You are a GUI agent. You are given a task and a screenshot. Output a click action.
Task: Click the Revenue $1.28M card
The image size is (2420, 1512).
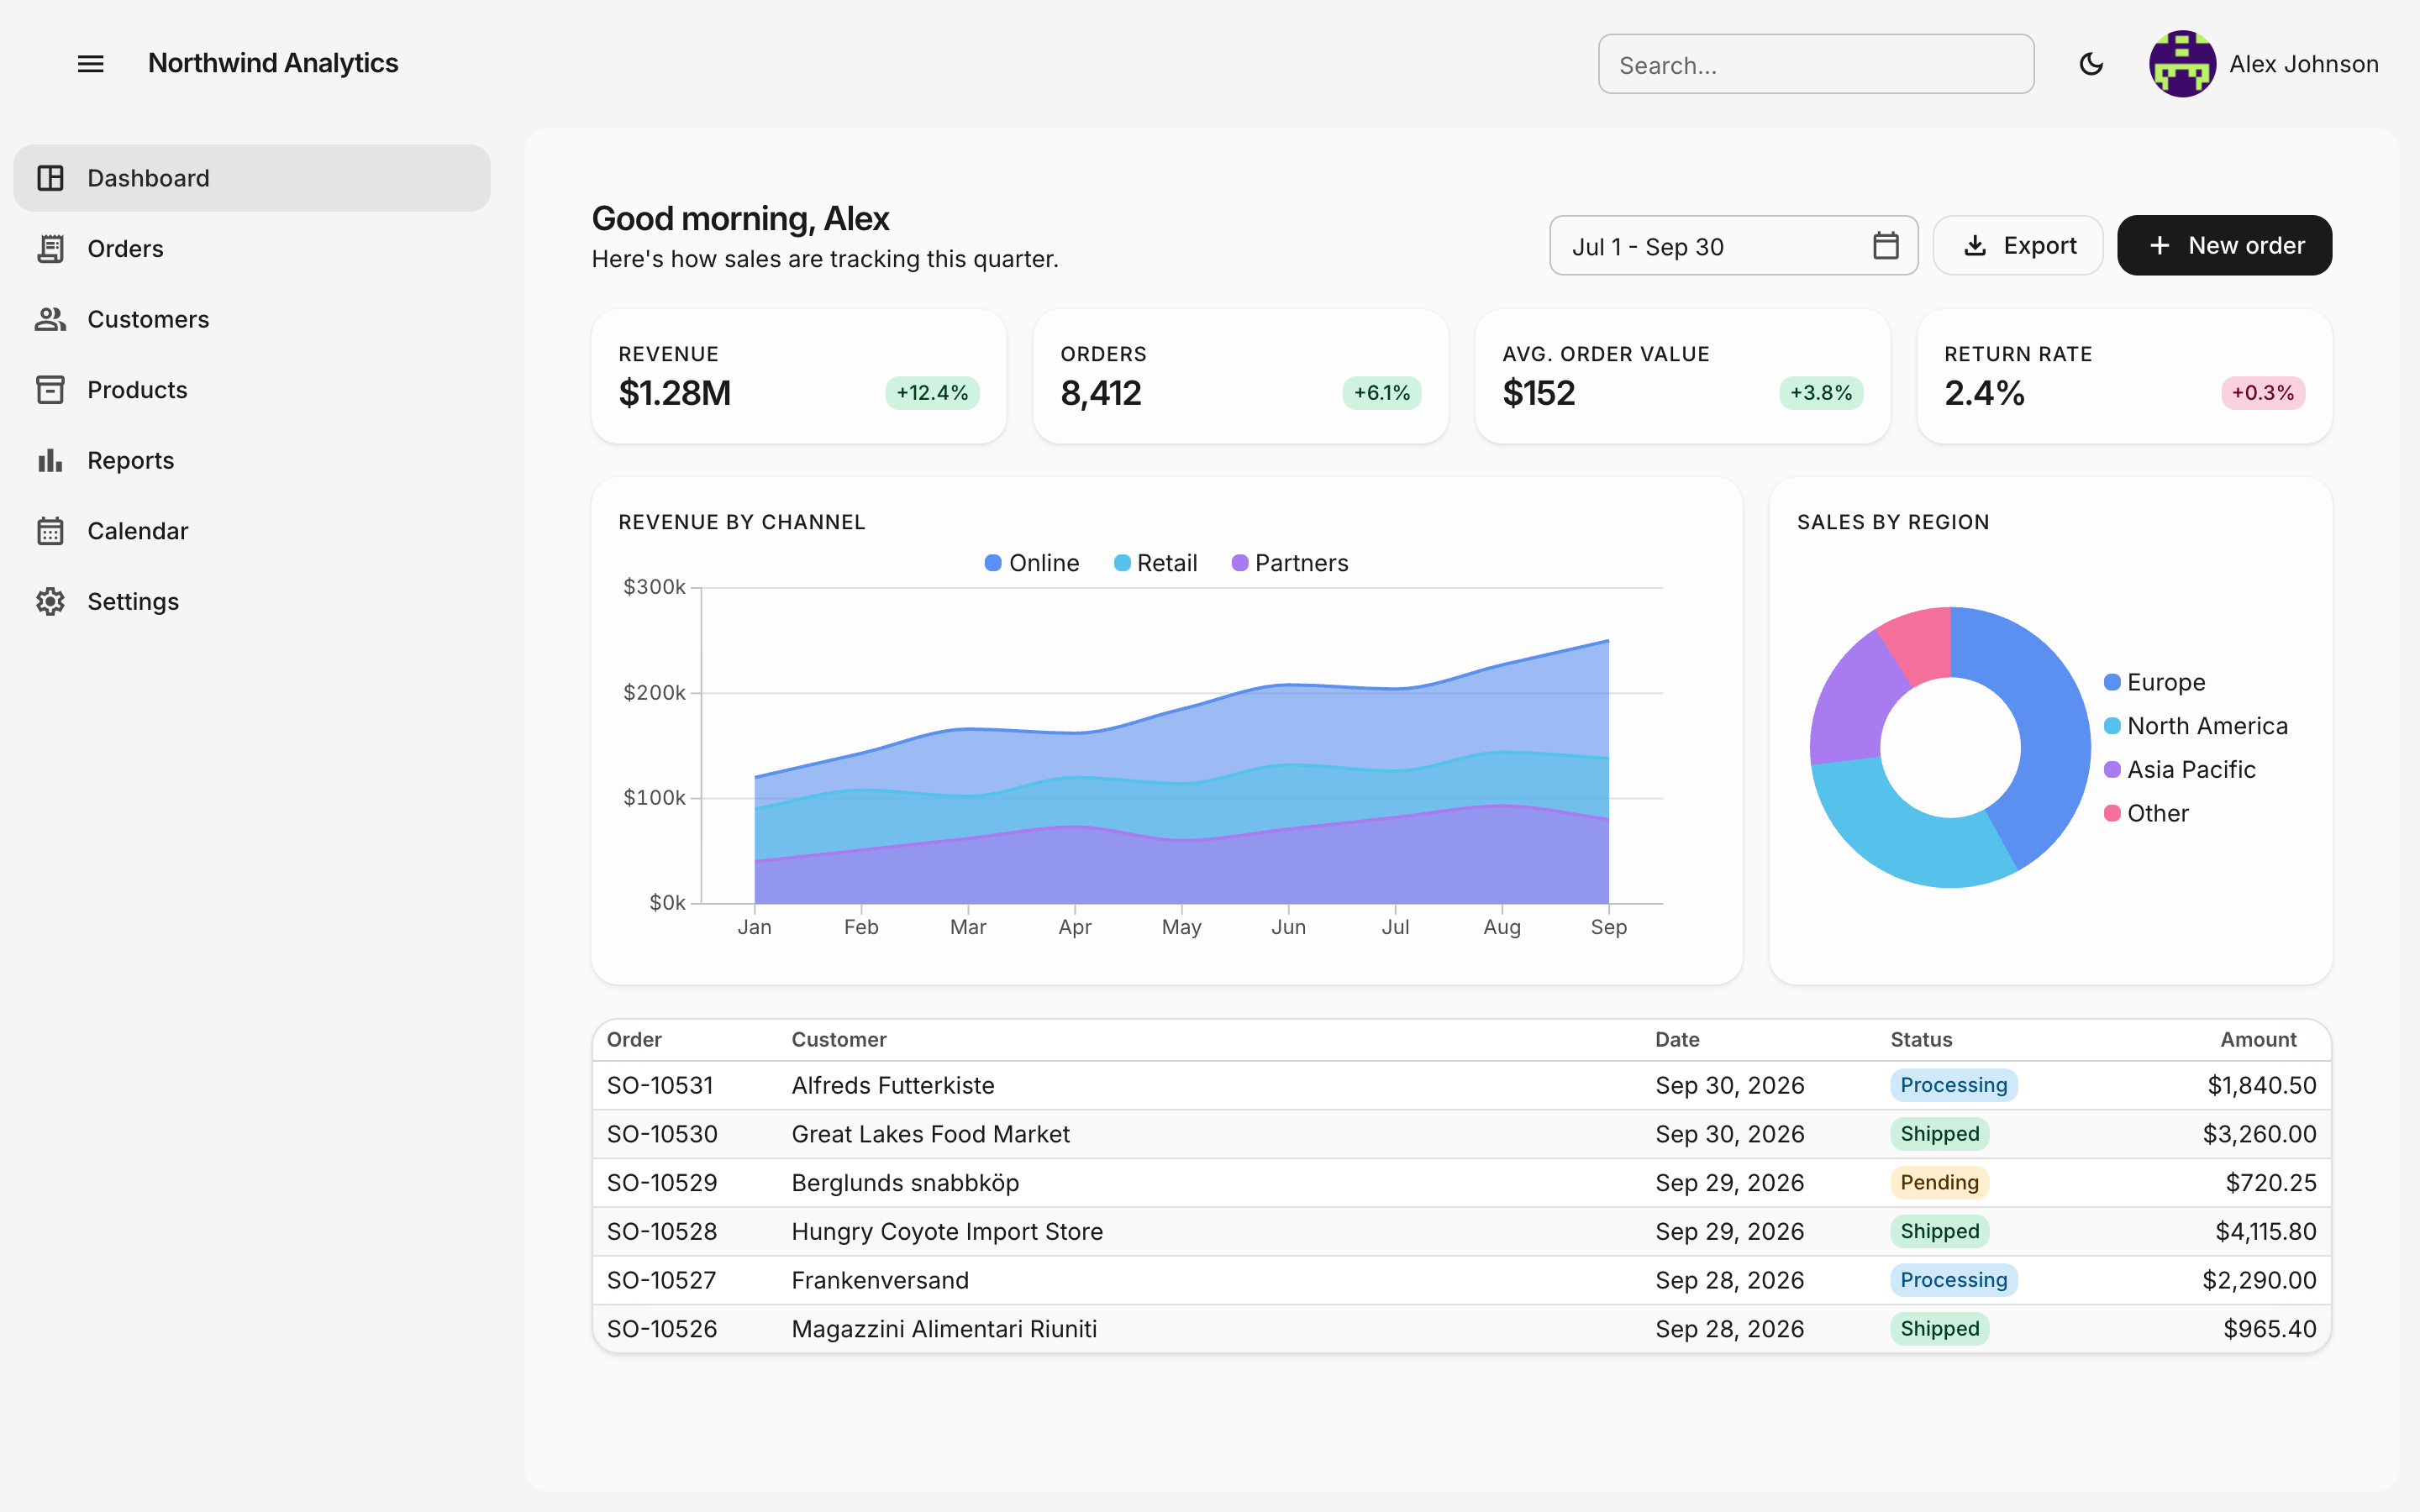click(798, 376)
